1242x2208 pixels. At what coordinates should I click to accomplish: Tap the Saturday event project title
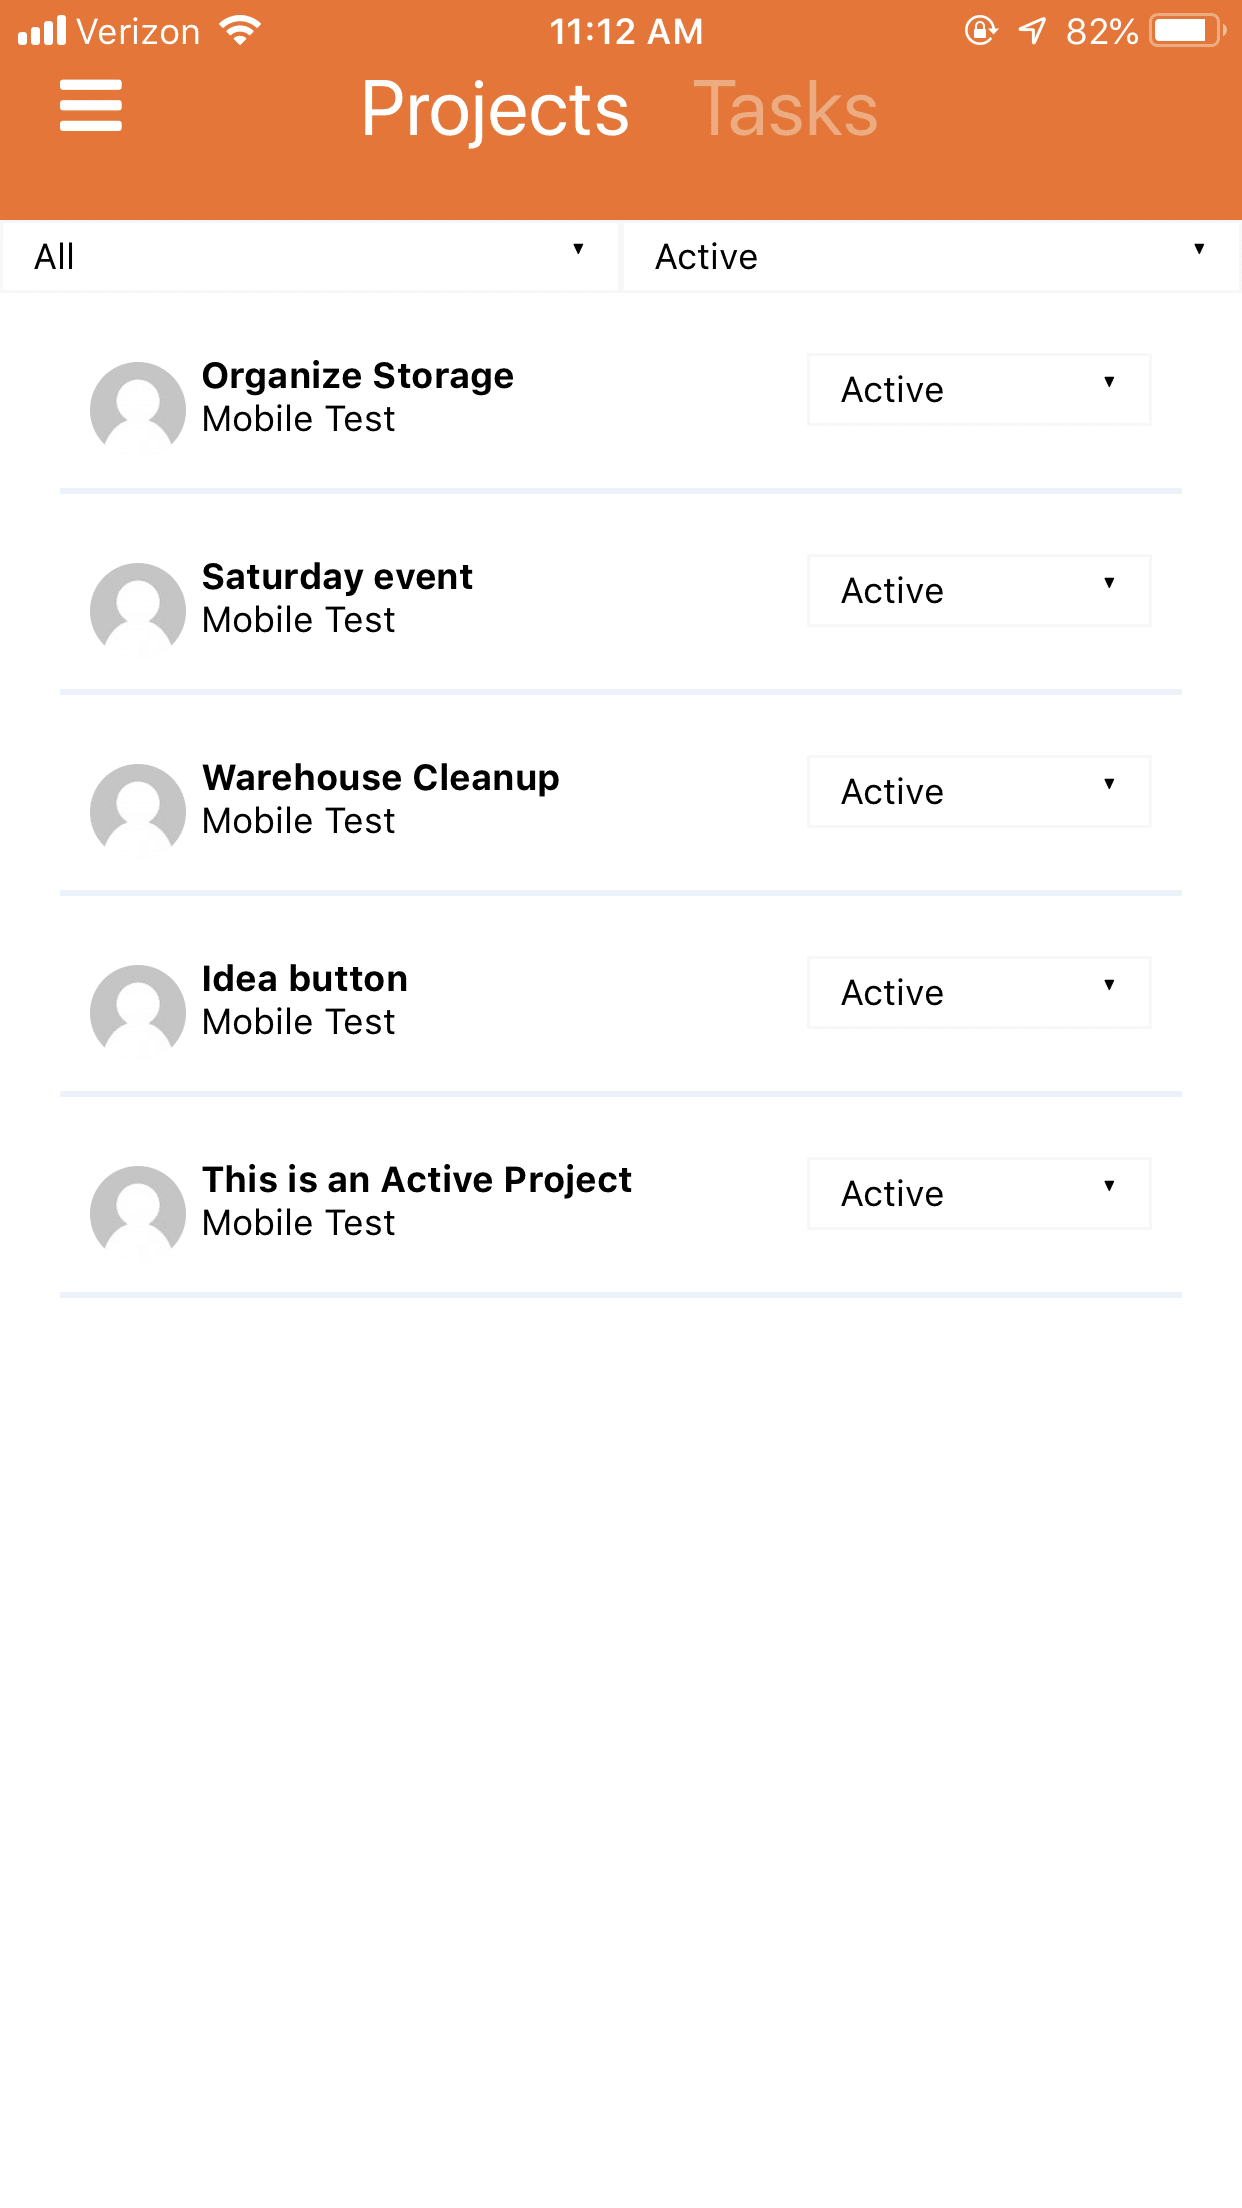click(x=338, y=577)
